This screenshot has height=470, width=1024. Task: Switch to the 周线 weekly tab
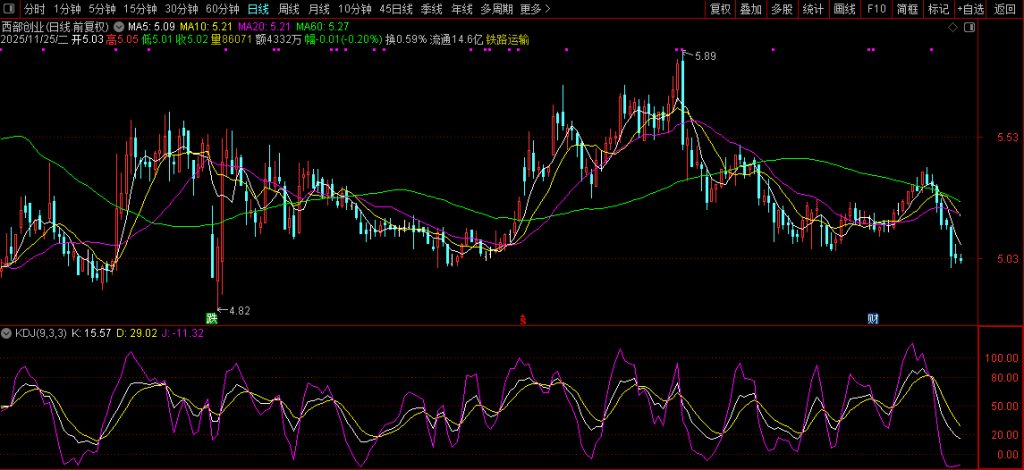coord(289,9)
